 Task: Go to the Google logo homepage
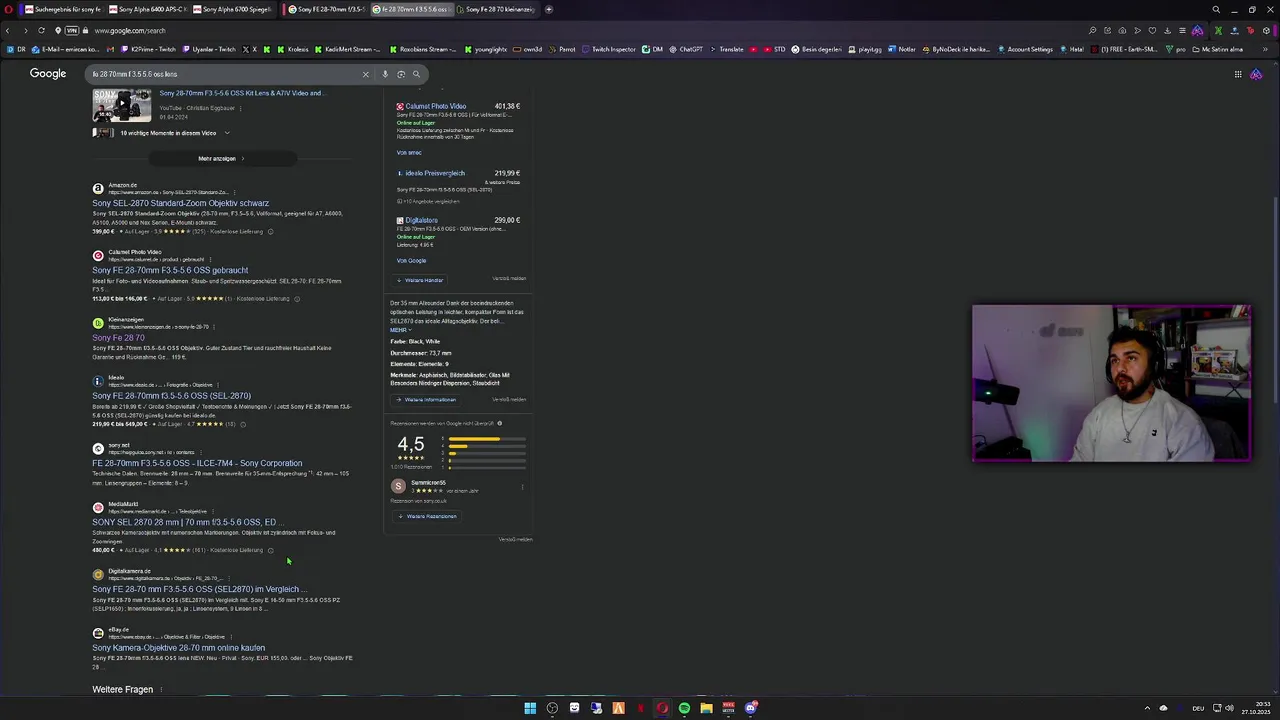[47, 73]
